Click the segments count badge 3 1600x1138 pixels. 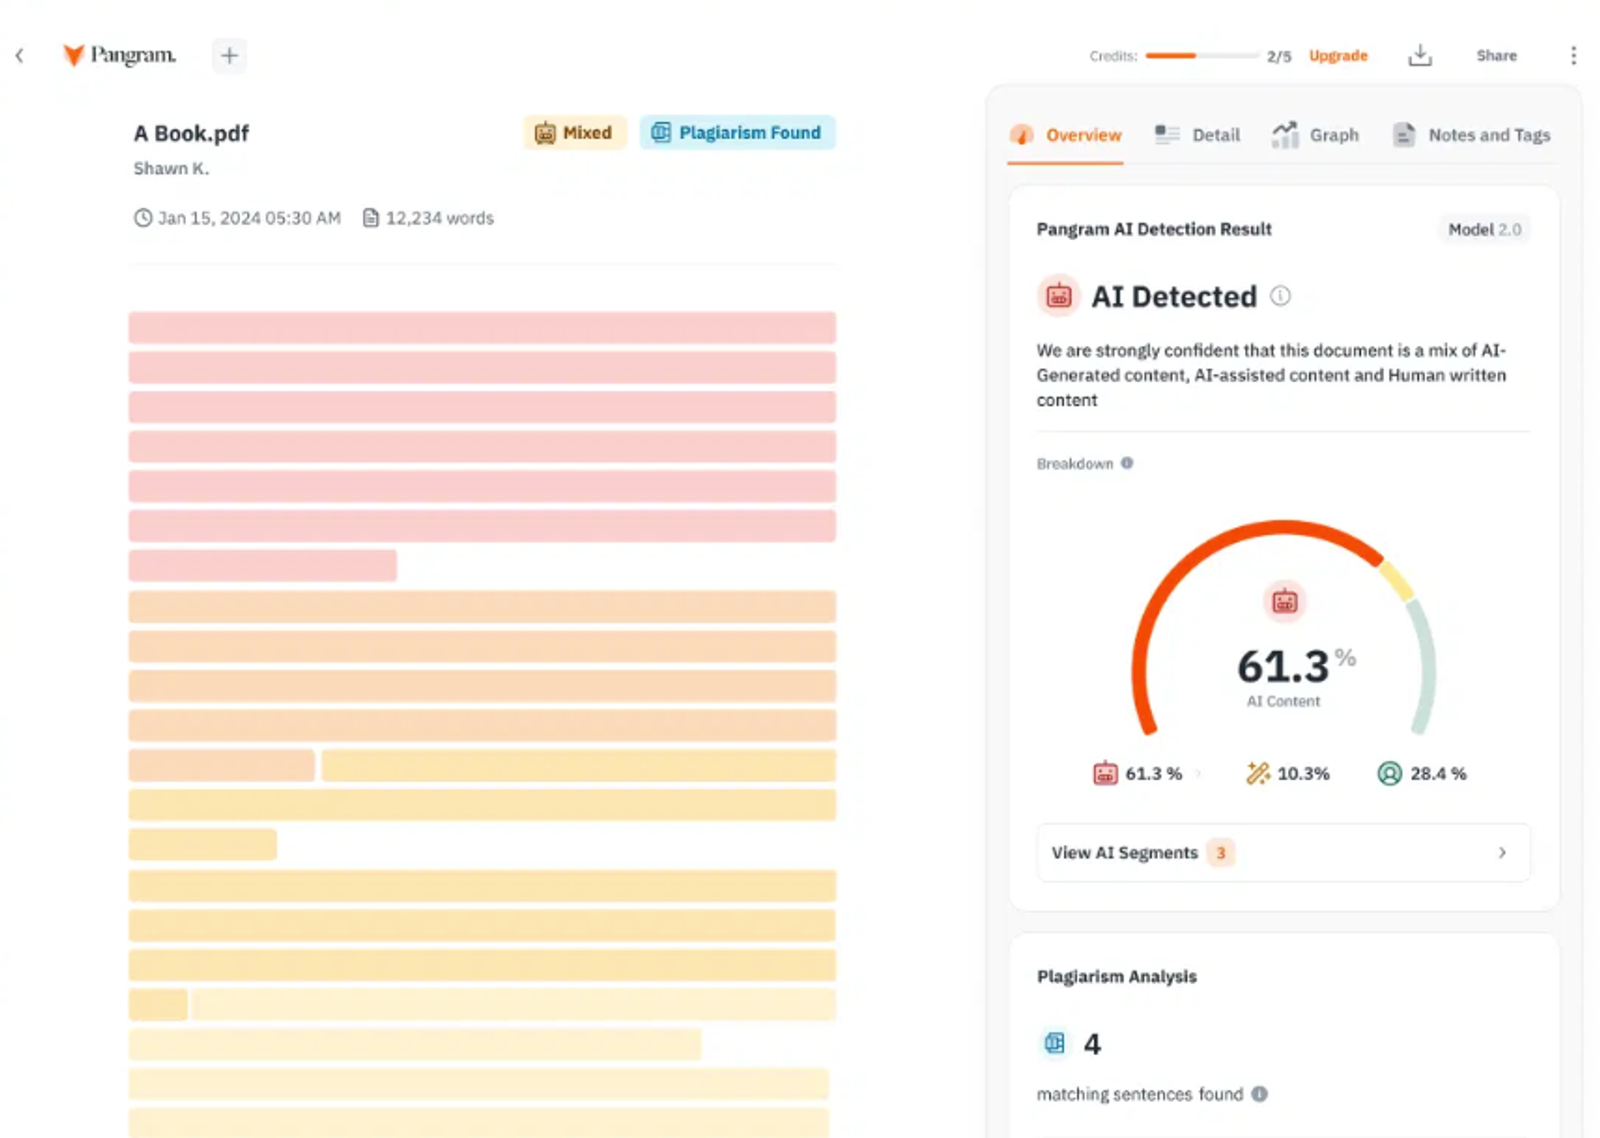click(x=1220, y=853)
